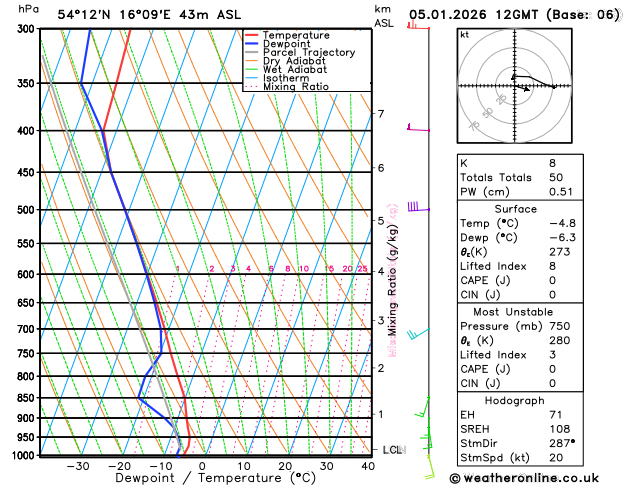Click the hodograph plot center
Viewport: 629px width, 486px height.
click(515, 85)
